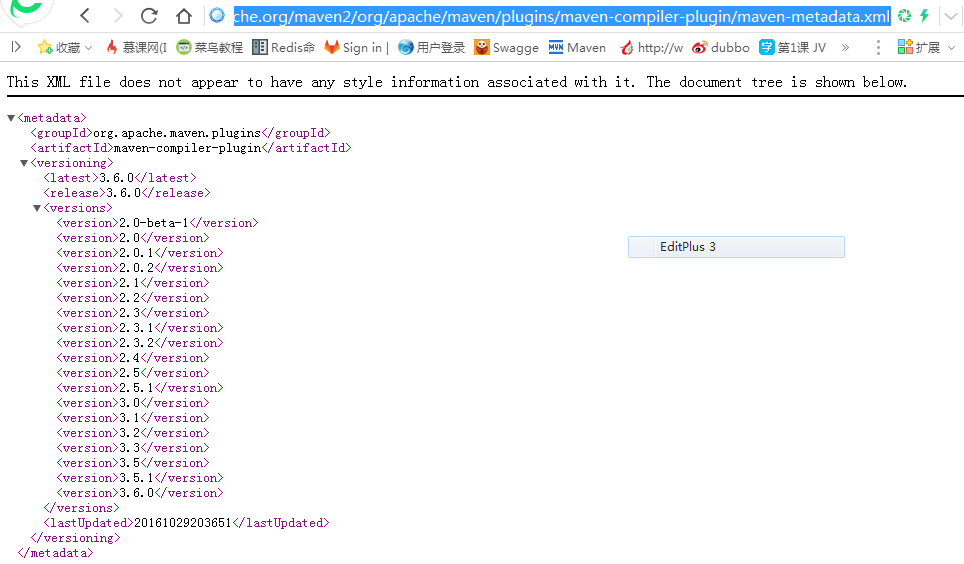Click the lastUpdated 20161029203651 line

pyautogui.click(x=186, y=523)
